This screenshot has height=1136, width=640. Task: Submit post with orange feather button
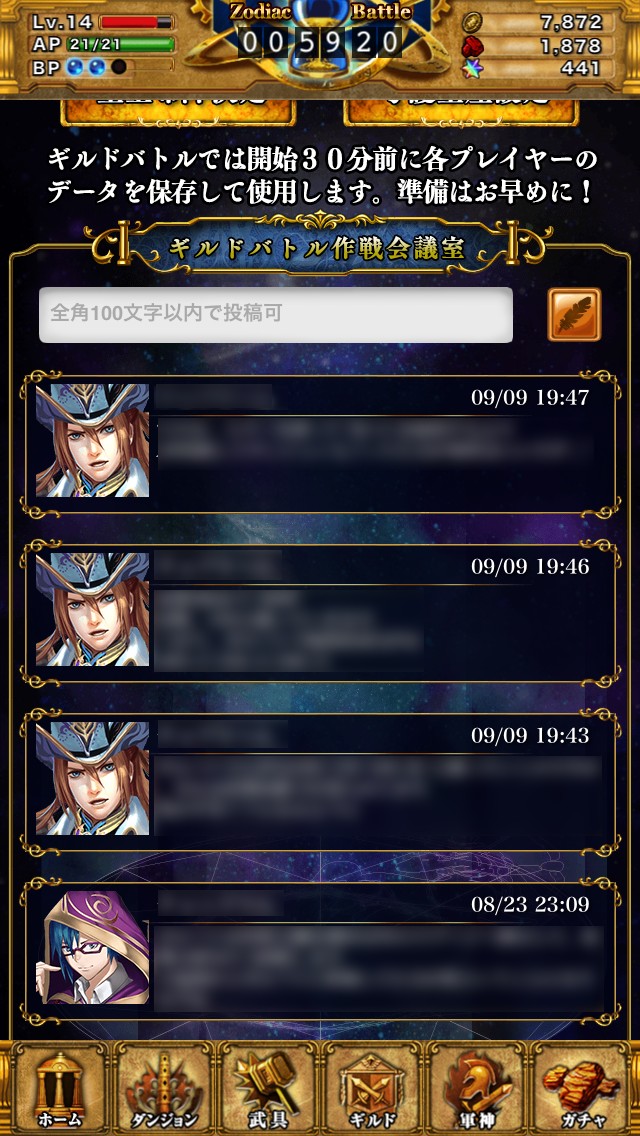pyautogui.click(x=574, y=314)
